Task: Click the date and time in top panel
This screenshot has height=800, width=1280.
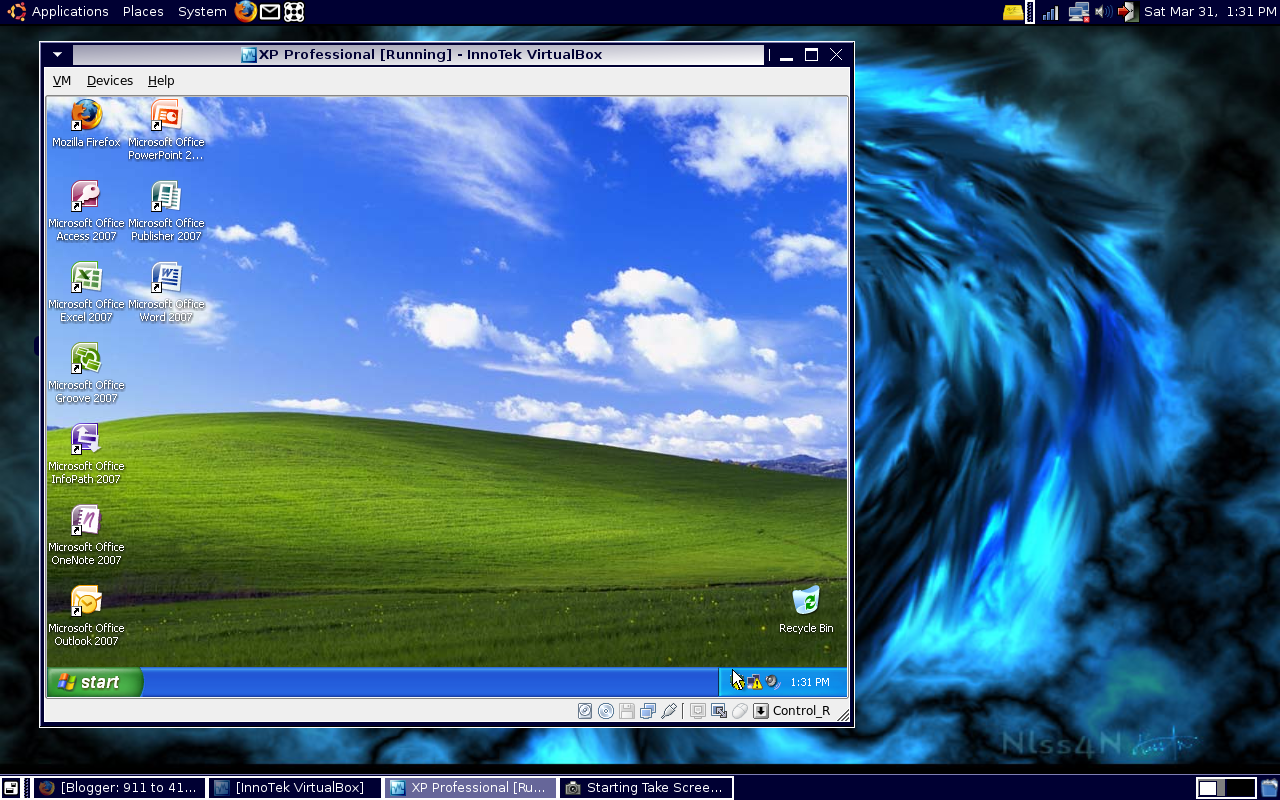Action: [1210, 12]
